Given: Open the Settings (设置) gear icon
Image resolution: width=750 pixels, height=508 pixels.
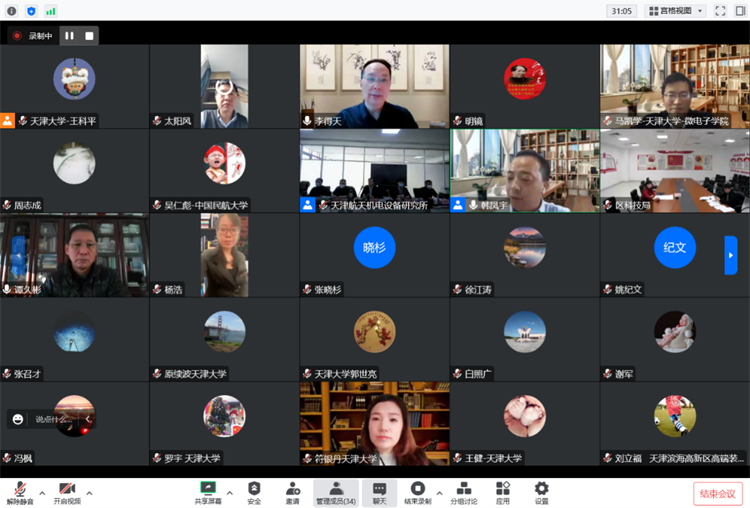Looking at the screenshot, I should [x=541, y=490].
